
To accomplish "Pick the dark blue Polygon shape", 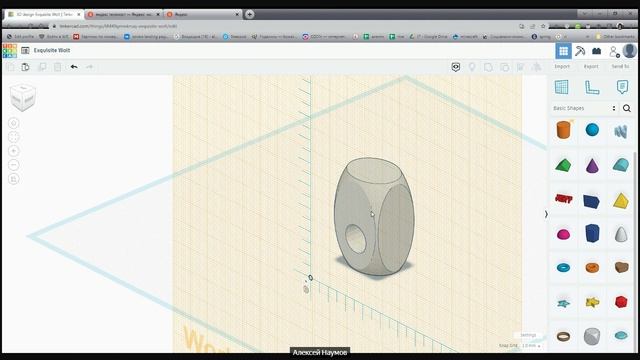I will pyautogui.click(x=592, y=233).
